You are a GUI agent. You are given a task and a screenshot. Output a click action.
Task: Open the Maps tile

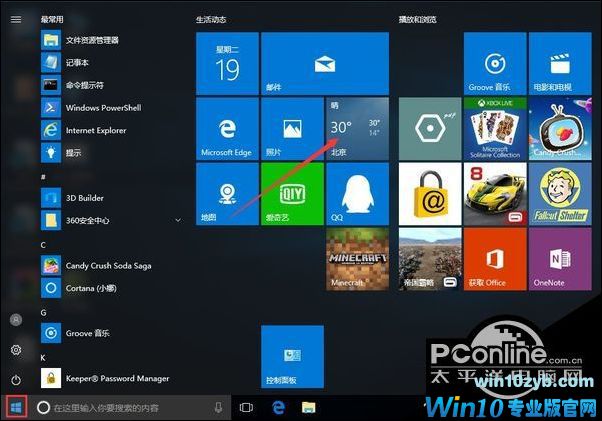click(226, 194)
